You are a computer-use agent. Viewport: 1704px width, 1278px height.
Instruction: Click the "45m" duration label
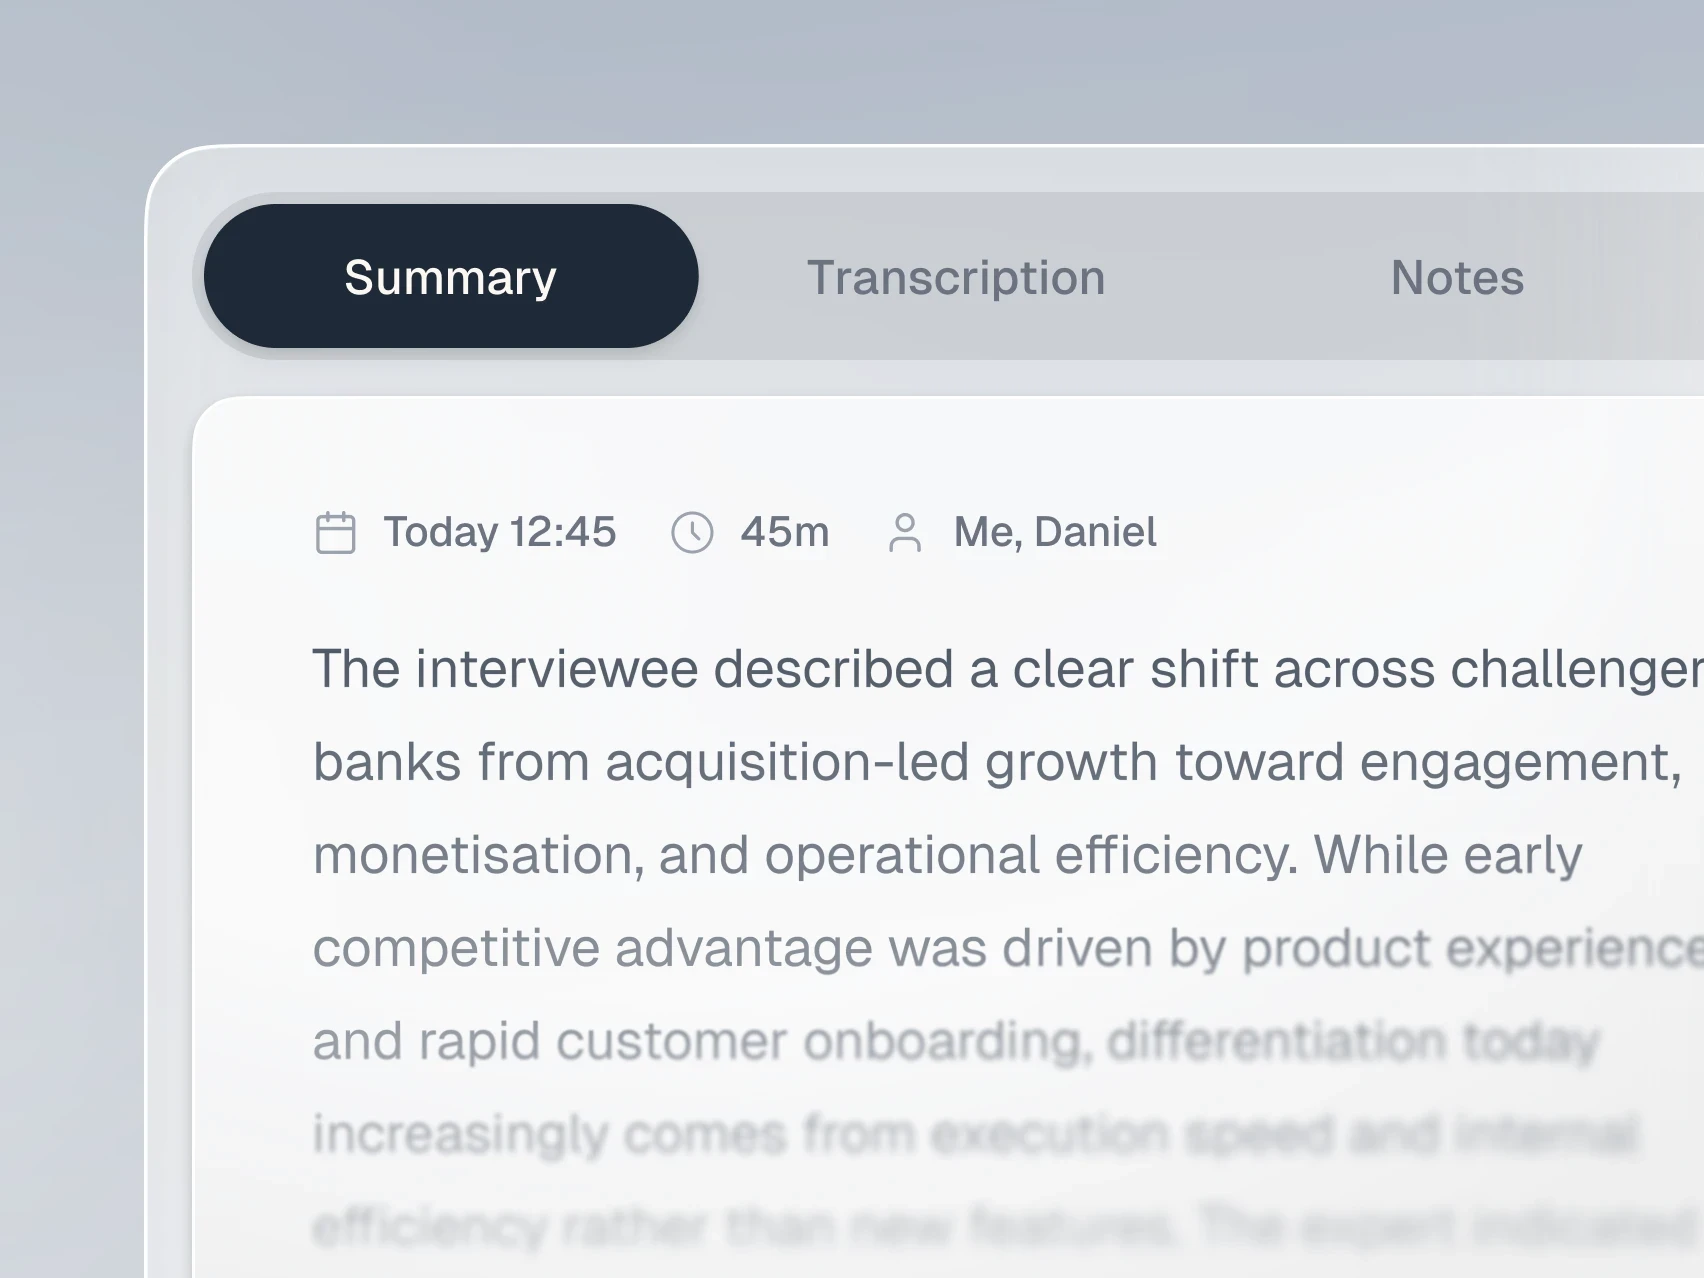pyautogui.click(x=785, y=532)
